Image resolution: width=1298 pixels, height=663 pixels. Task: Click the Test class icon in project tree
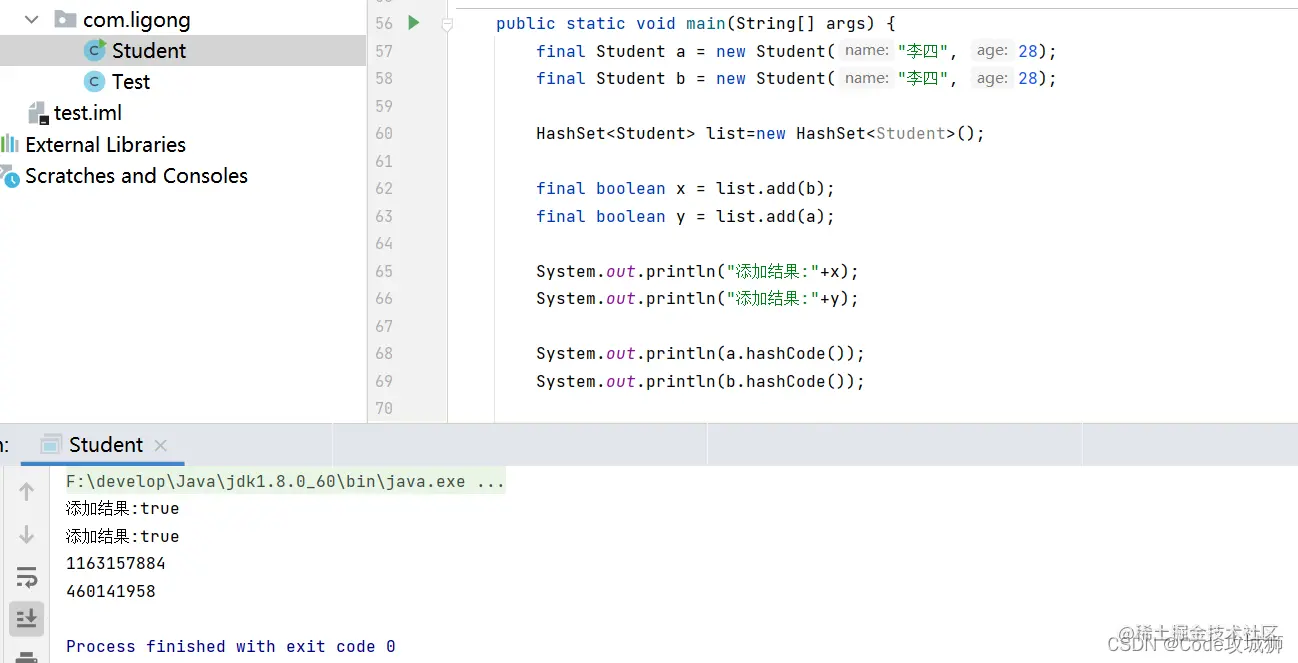pos(95,81)
